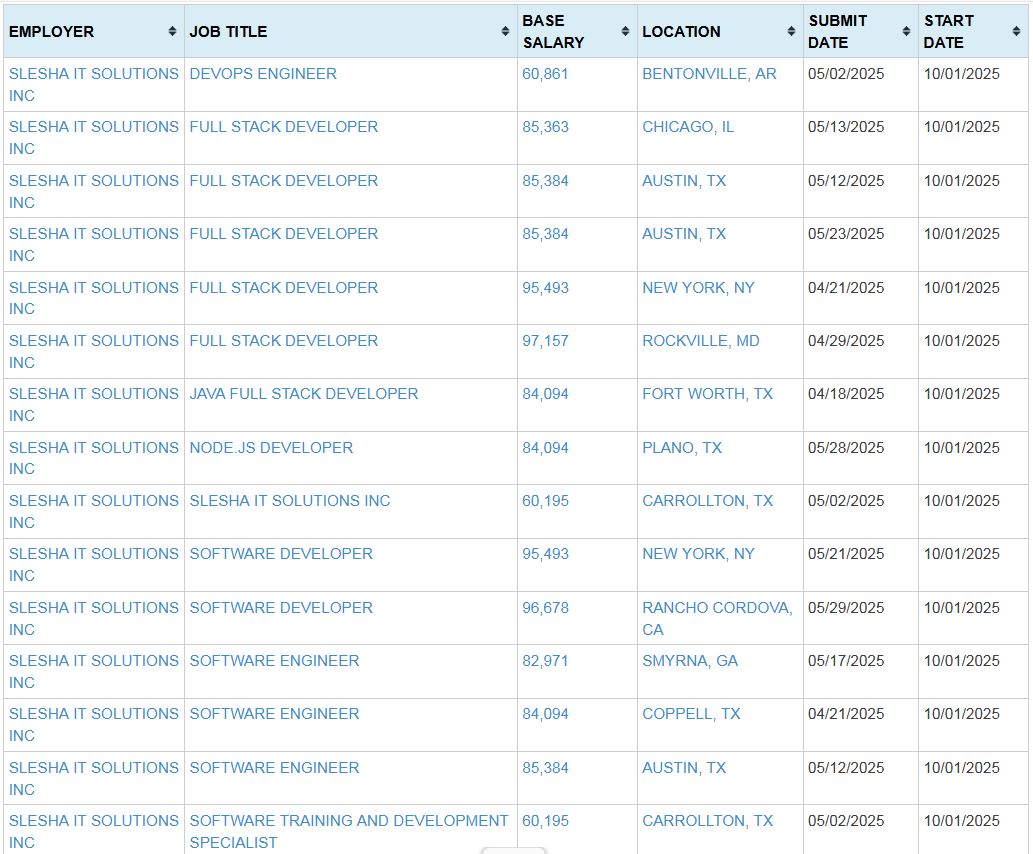
Task: Open SMYRNA, GA location link
Action: point(690,660)
